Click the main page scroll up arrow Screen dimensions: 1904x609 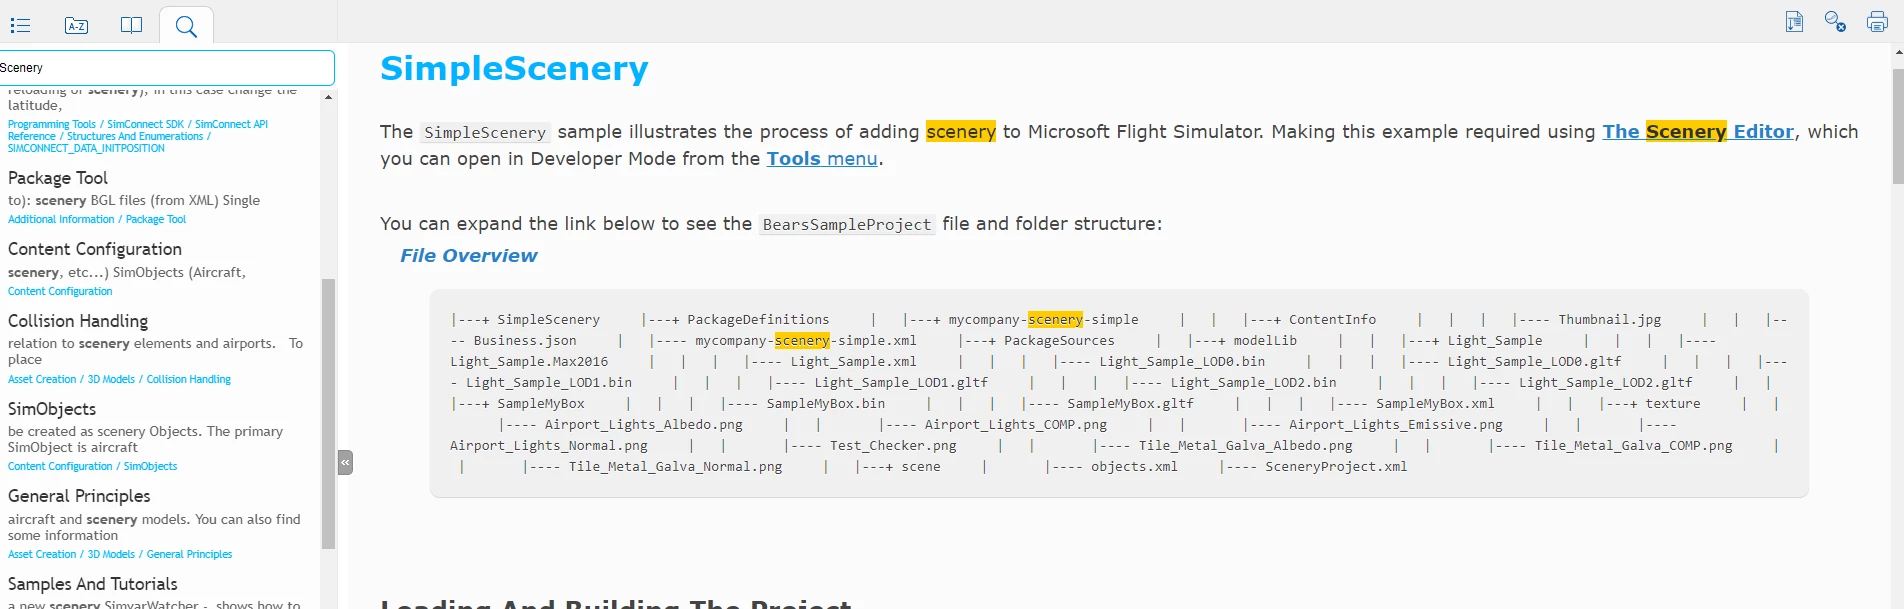[1898, 51]
